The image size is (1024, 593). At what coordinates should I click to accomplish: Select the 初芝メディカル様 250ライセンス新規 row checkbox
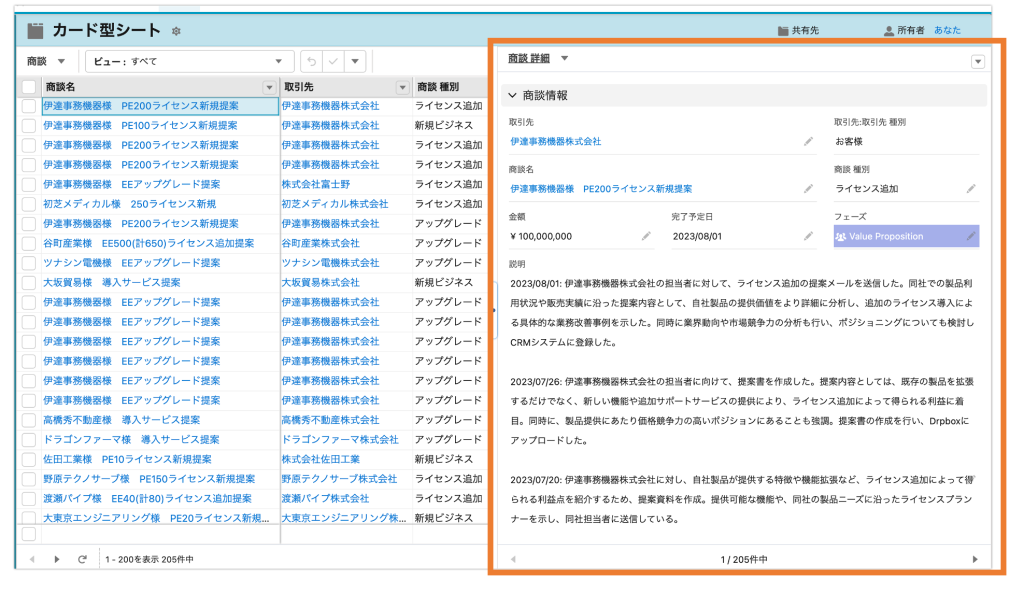point(29,204)
